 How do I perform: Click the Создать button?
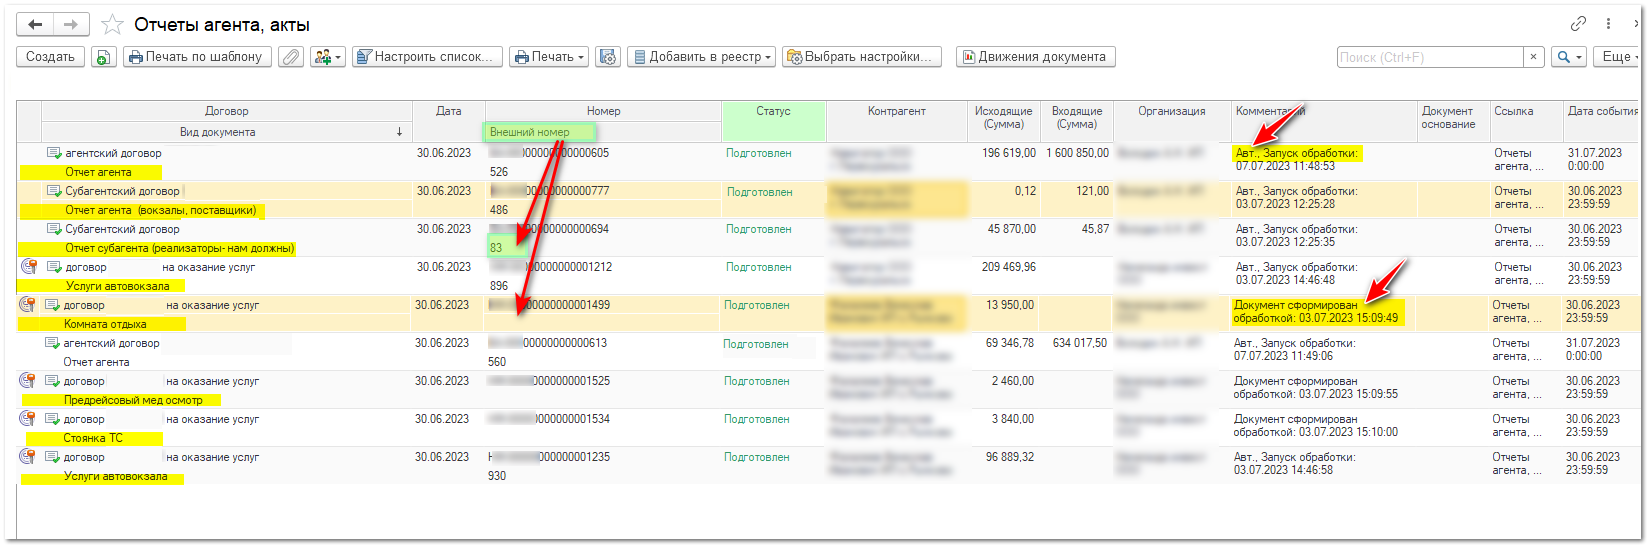(x=50, y=57)
